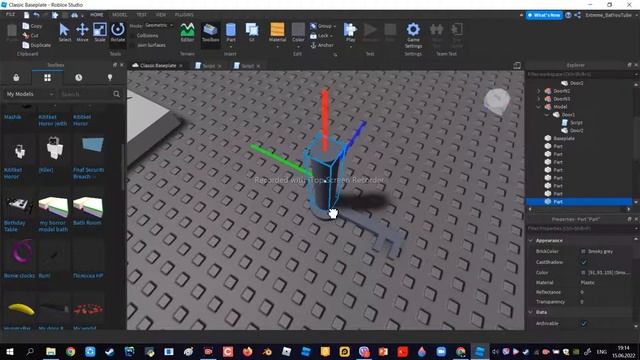This screenshot has width=640, height=360.
Task: Open Firefox from the Windows taskbar
Action: tap(247, 351)
